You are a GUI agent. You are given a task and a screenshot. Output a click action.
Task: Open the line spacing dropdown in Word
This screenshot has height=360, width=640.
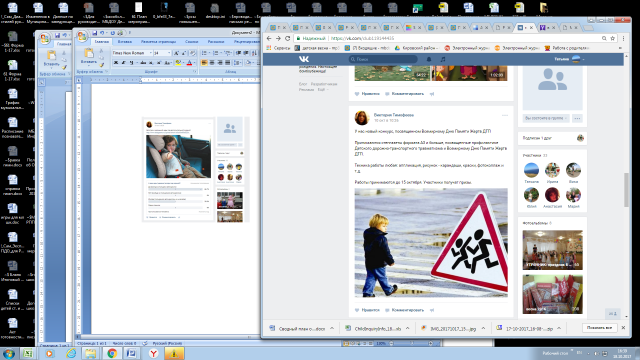coord(238,63)
